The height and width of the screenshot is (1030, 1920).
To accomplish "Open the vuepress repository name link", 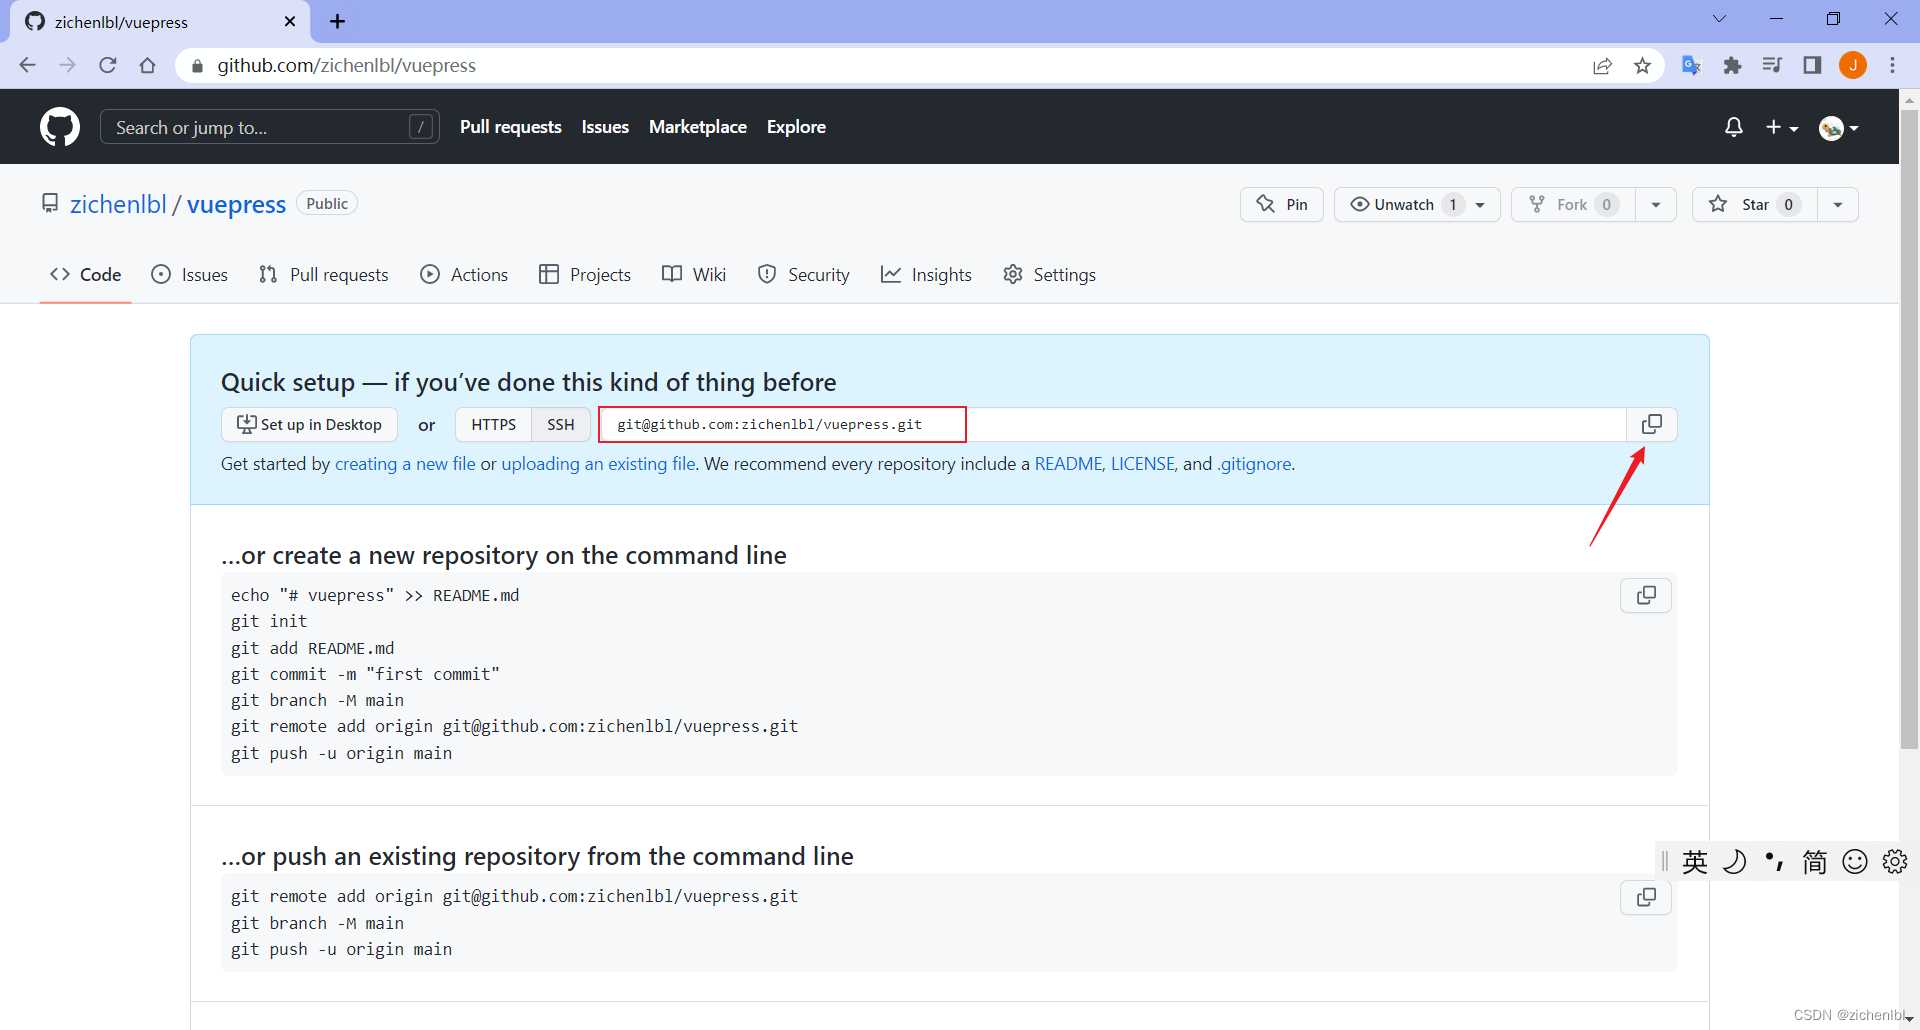I will click(x=237, y=204).
